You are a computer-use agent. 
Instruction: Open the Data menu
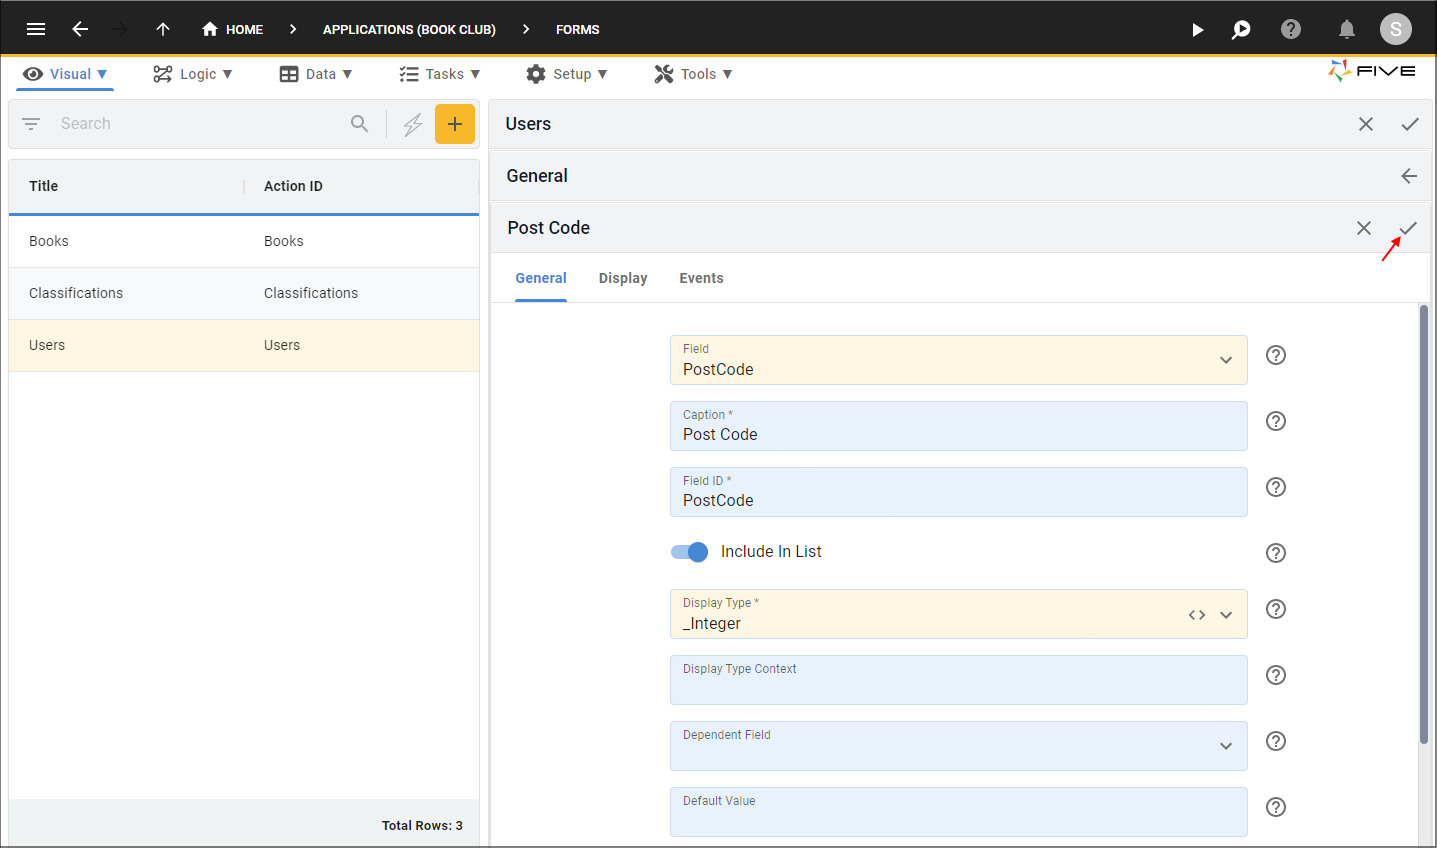(316, 74)
